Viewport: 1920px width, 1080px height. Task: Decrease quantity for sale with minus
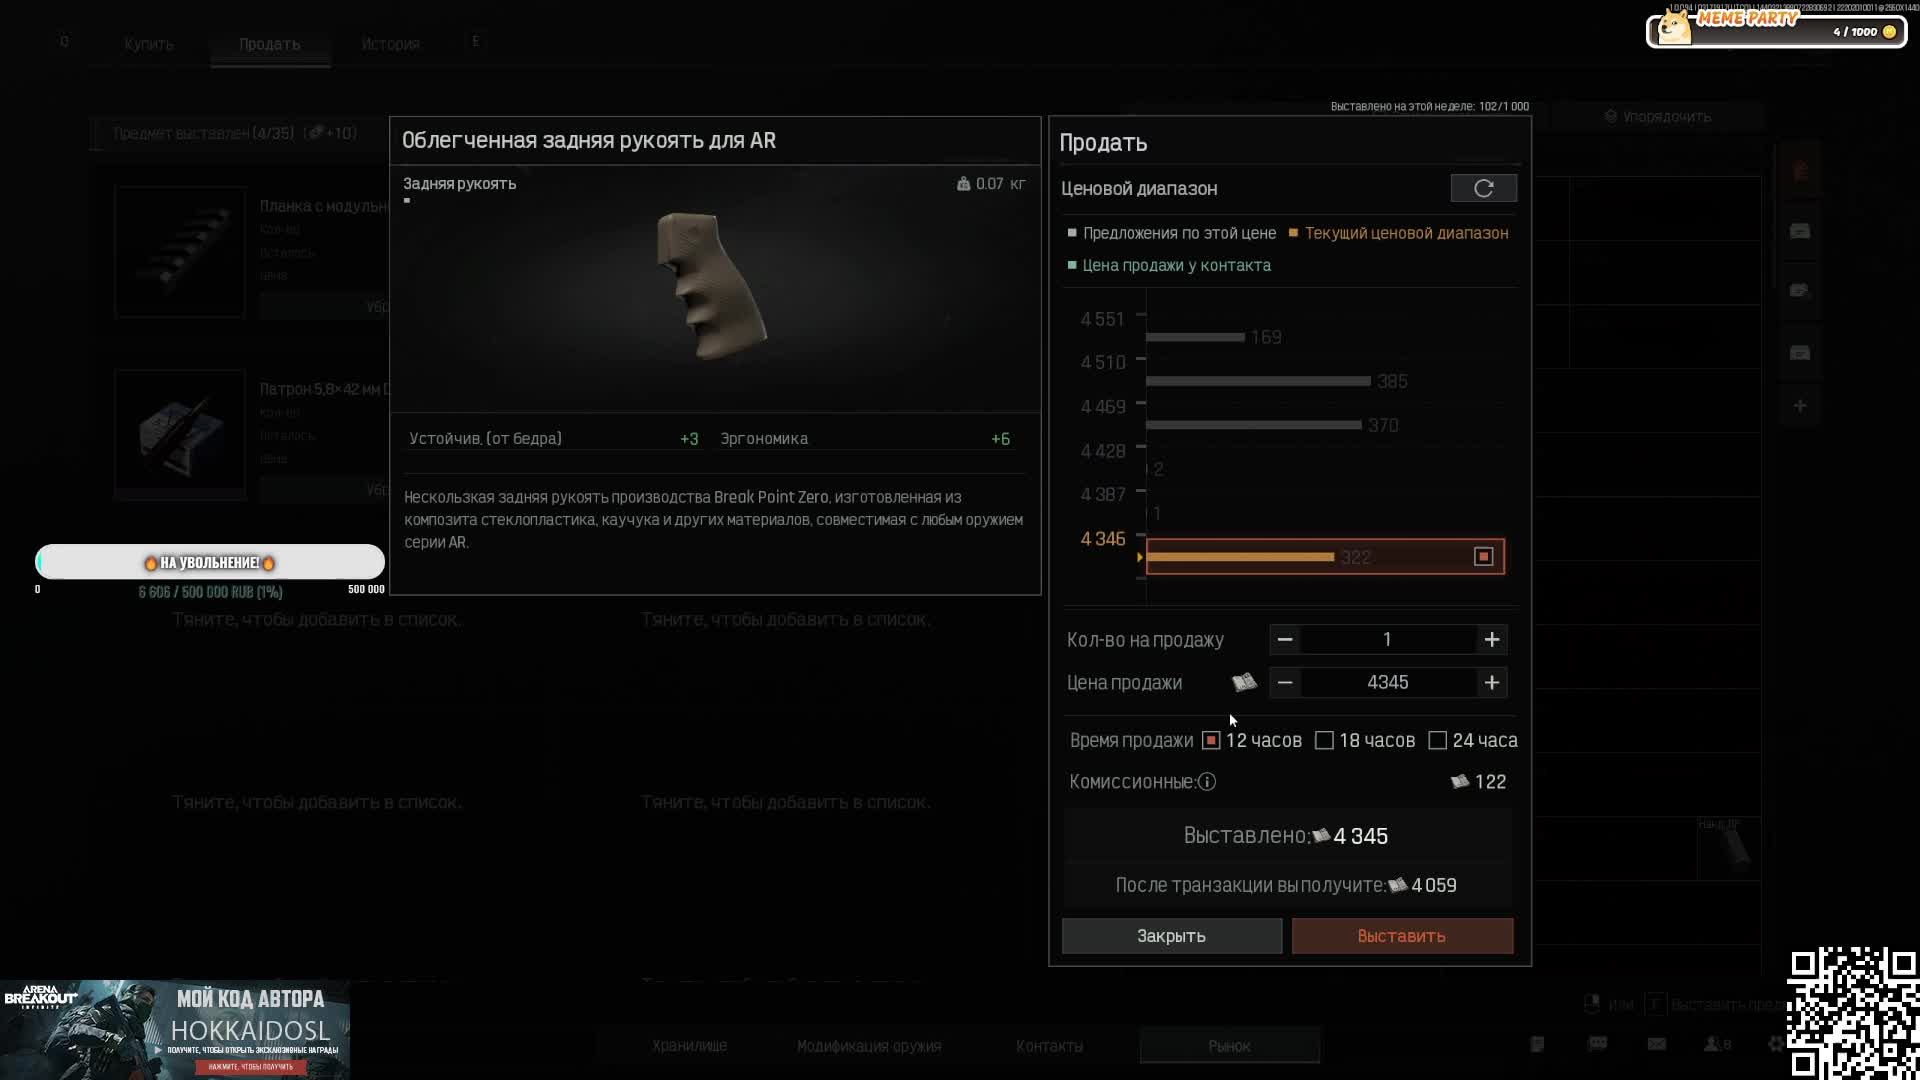[1285, 640]
